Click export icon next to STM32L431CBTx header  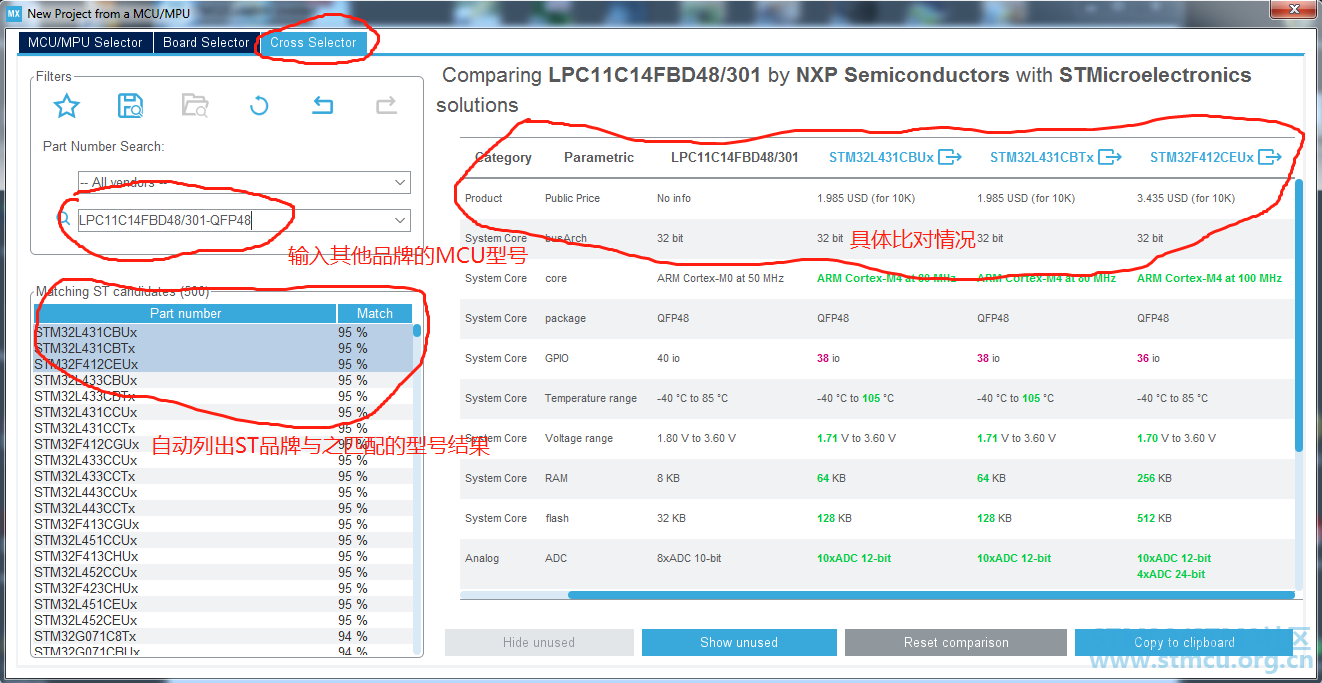coord(1110,157)
